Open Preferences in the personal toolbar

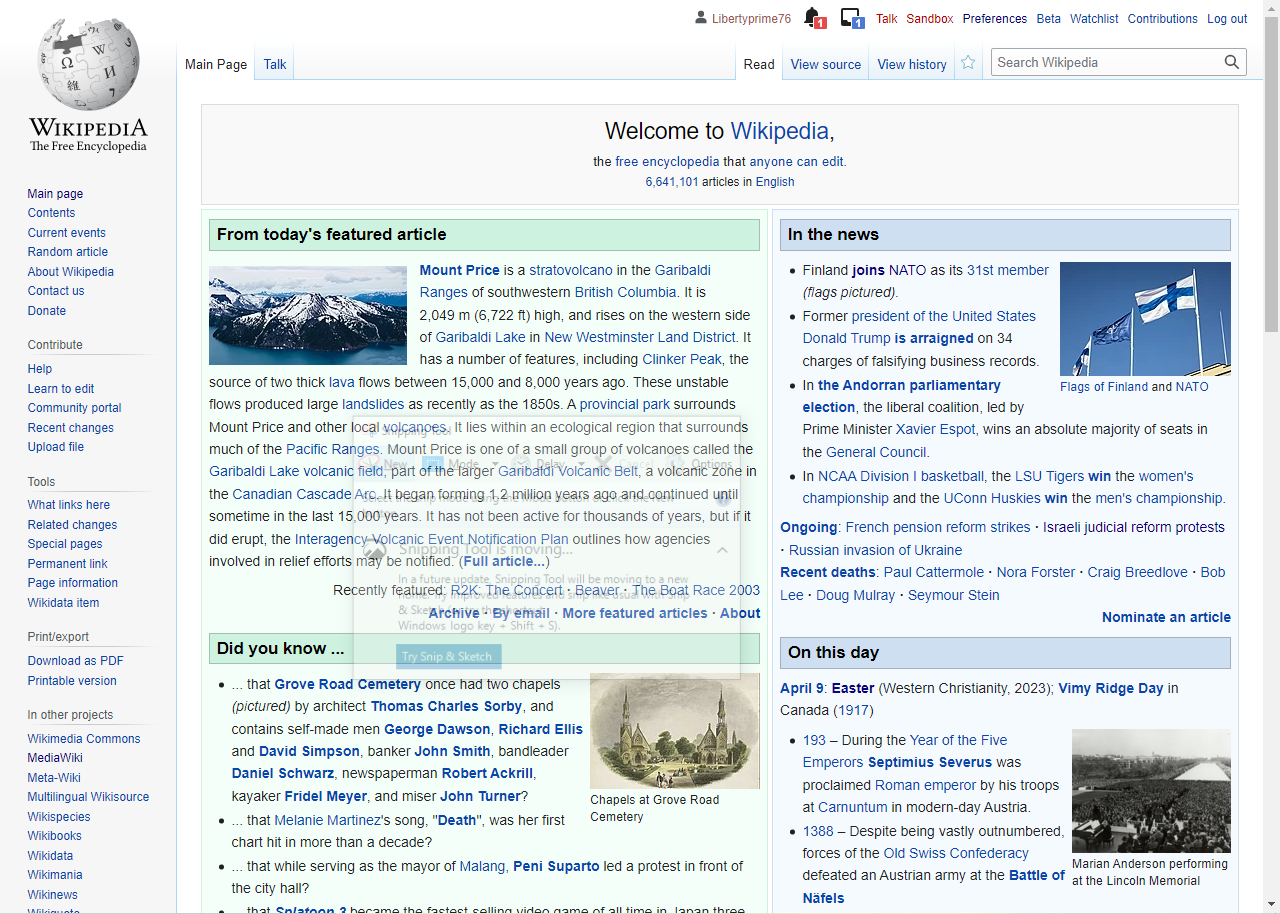click(995, 19)
